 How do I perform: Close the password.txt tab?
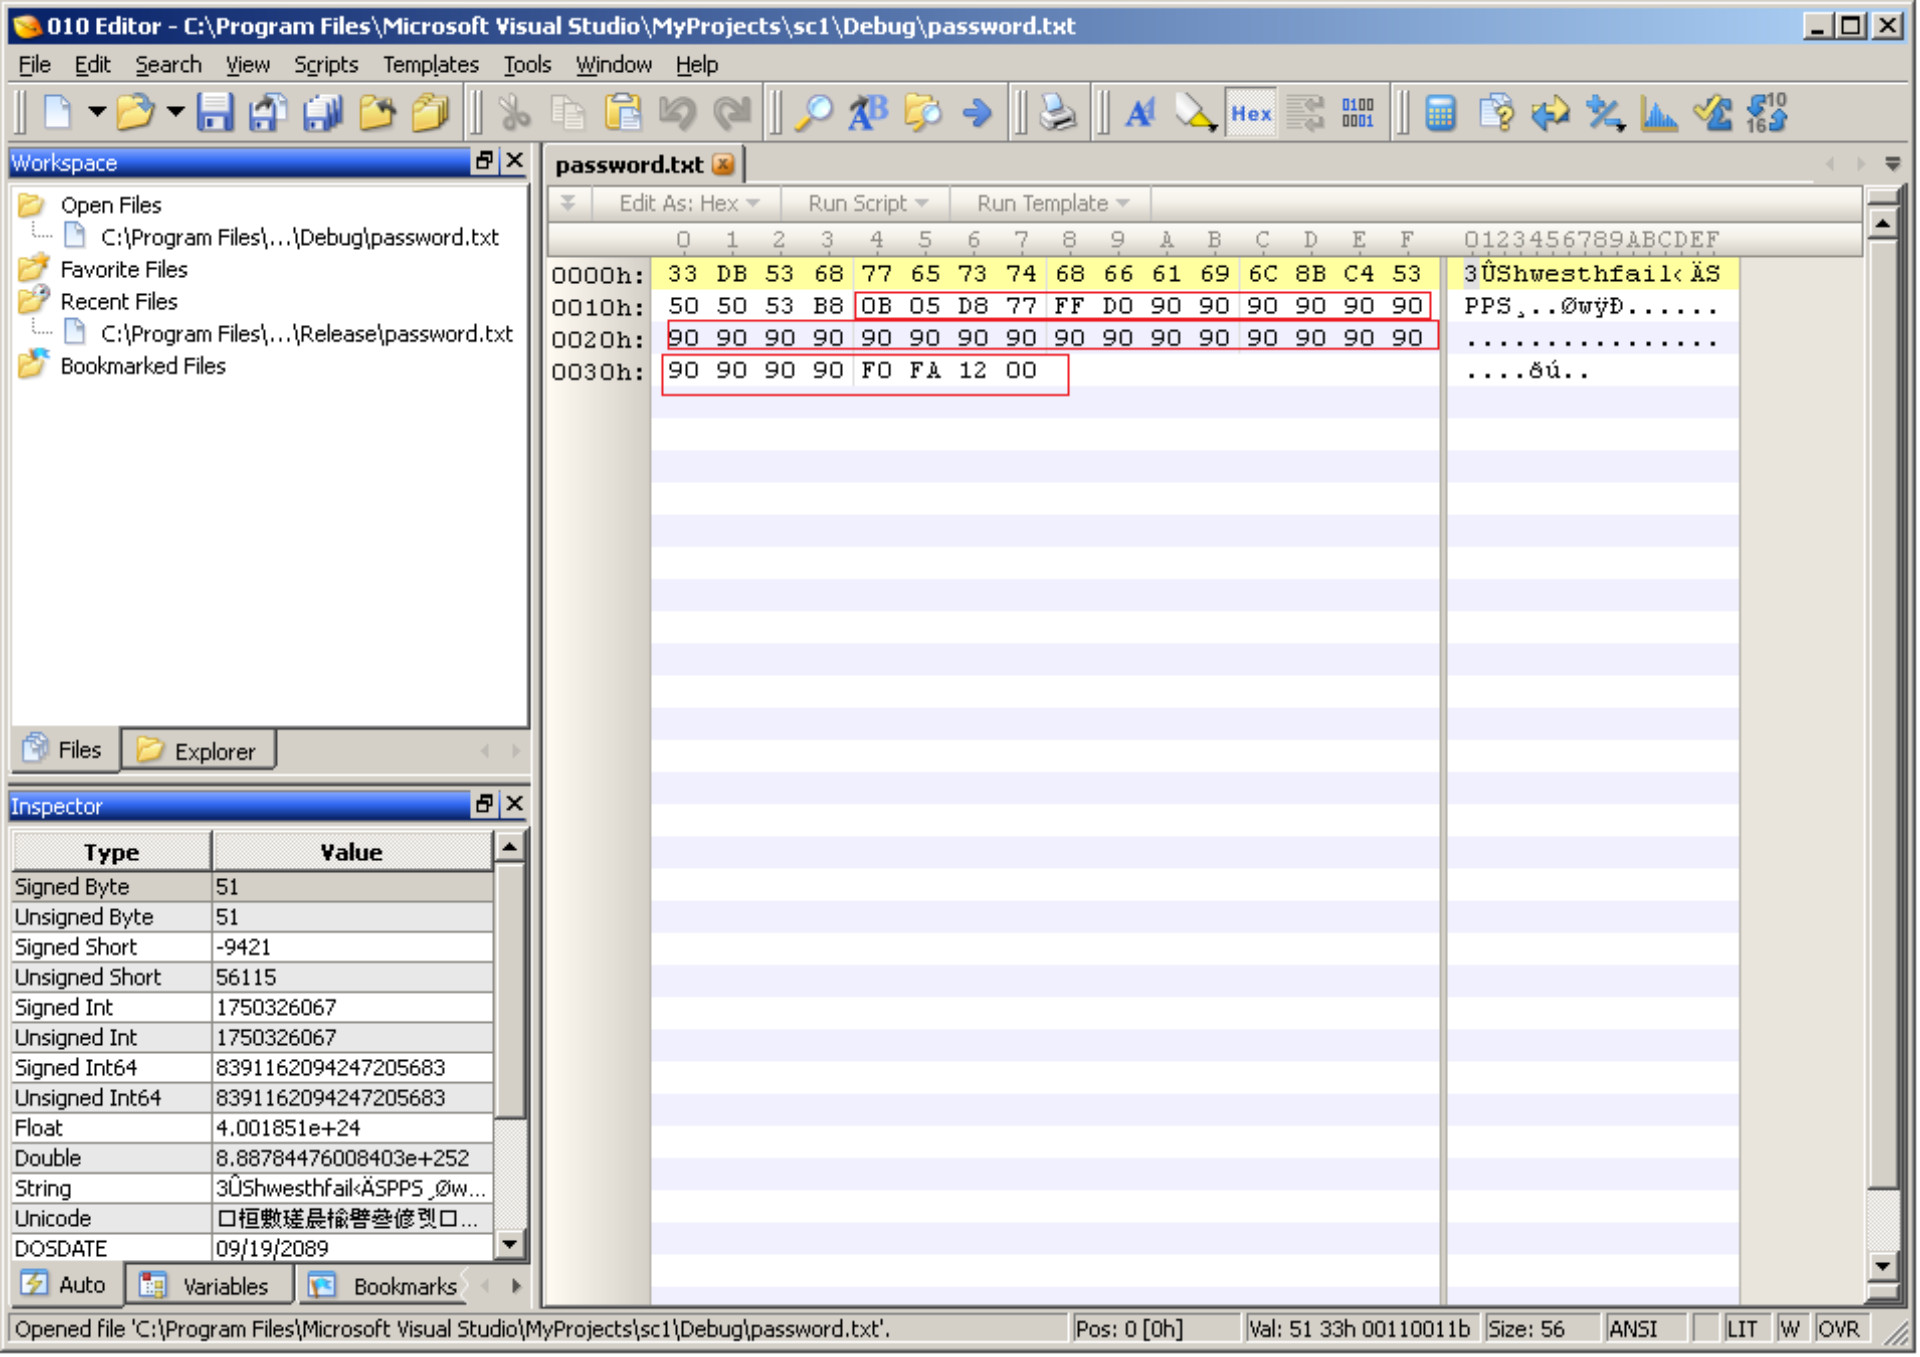point(723,165)
